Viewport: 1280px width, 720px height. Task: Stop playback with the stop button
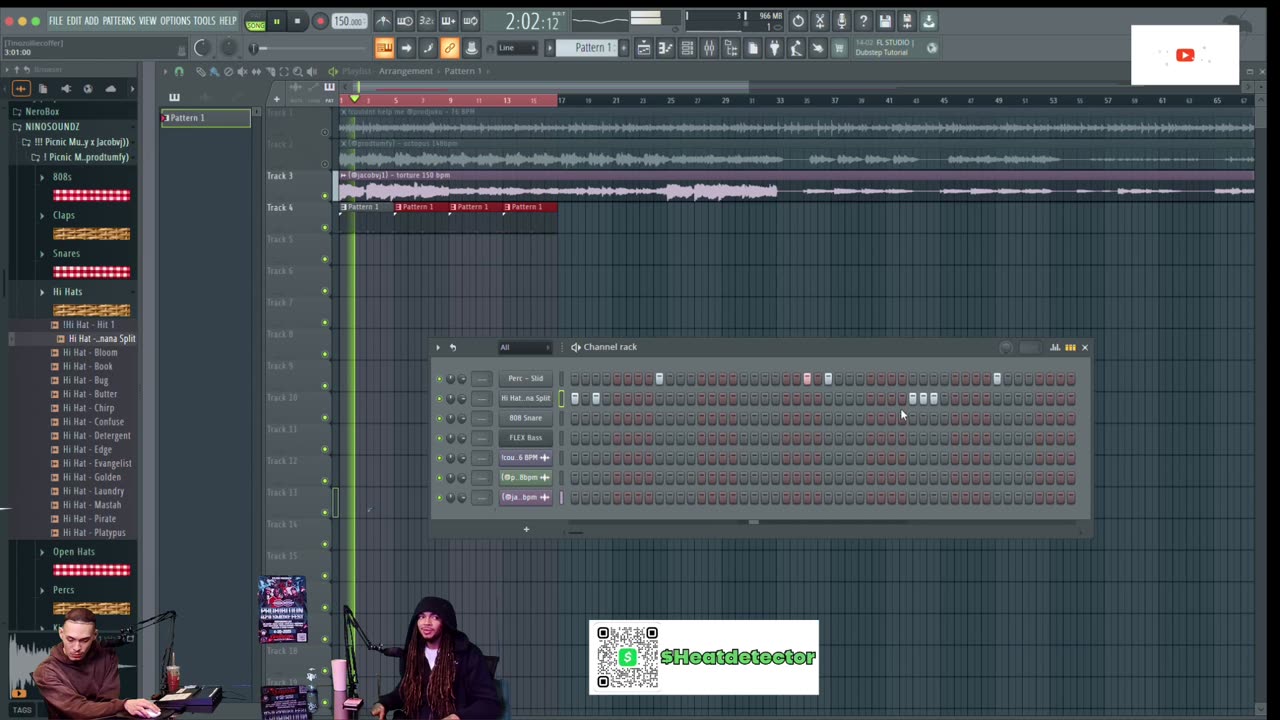click(297, 21)
